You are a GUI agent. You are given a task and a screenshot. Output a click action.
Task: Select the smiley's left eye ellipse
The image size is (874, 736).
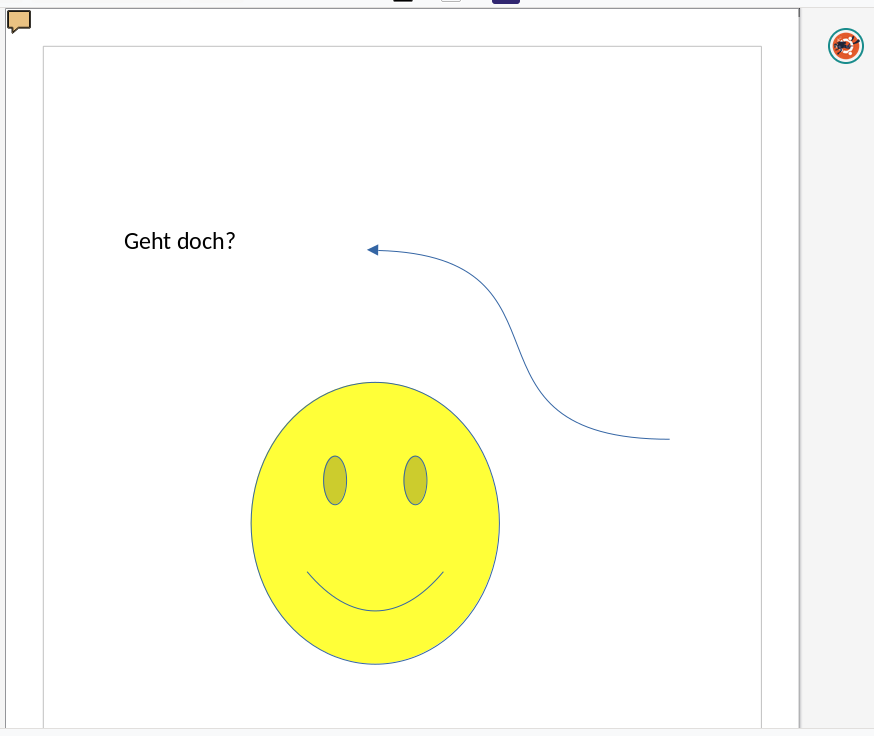point(335,480)
